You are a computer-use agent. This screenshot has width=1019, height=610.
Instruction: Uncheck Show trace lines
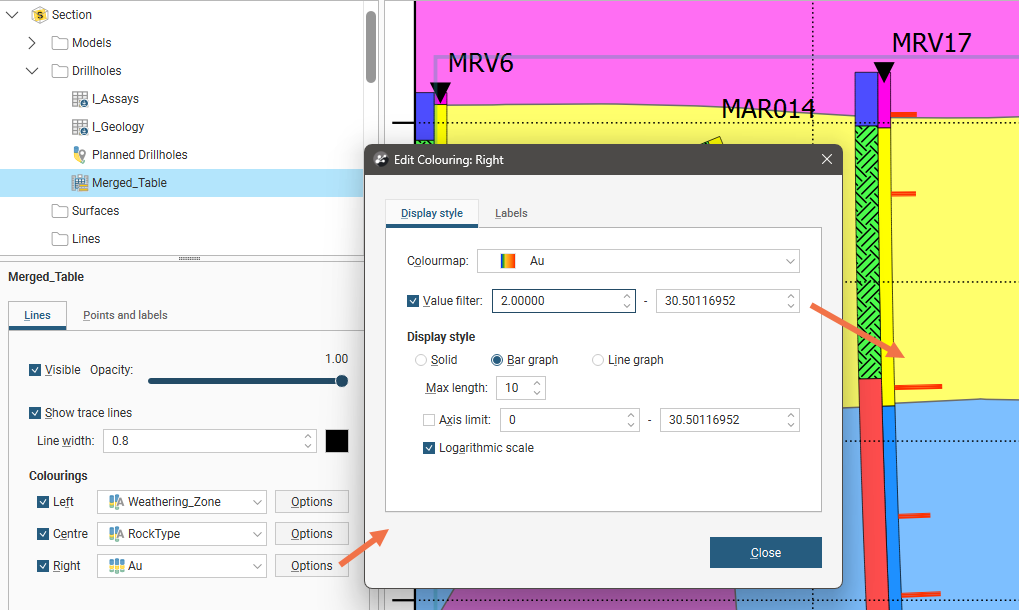pyautogui.click(x=37, y=413)
